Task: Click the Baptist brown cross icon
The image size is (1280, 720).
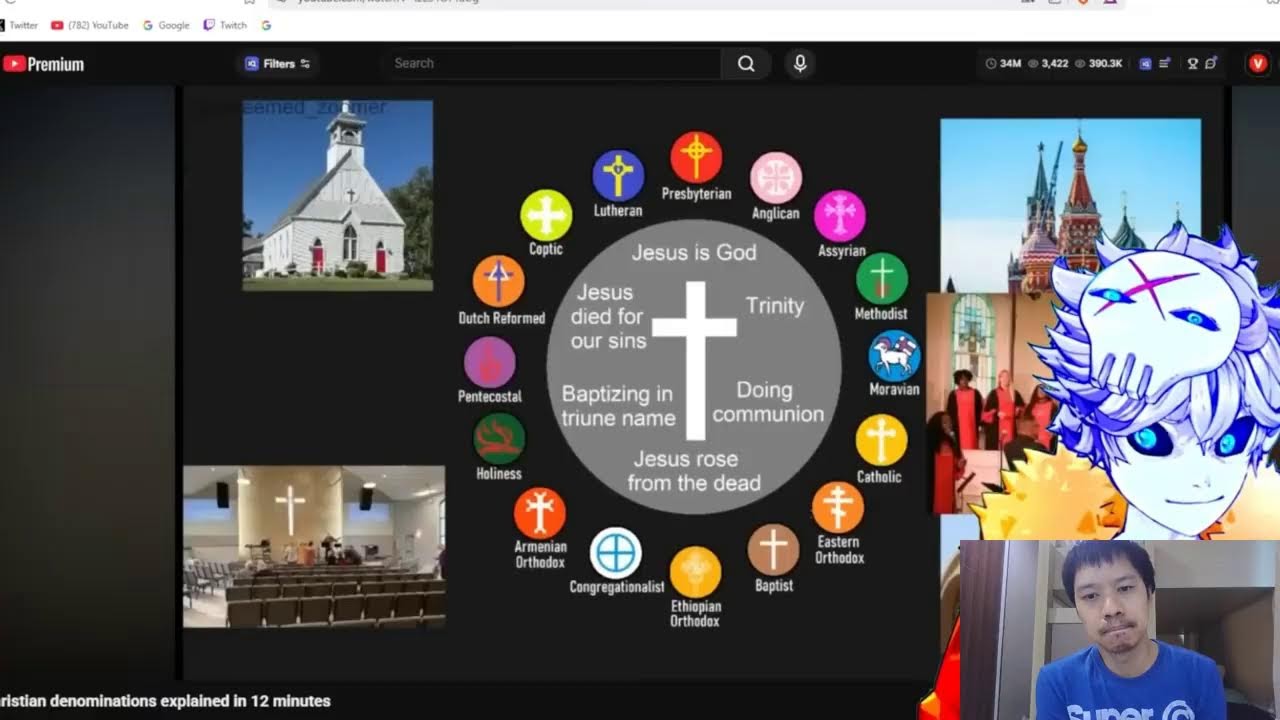Action: (x=774, y=549)
